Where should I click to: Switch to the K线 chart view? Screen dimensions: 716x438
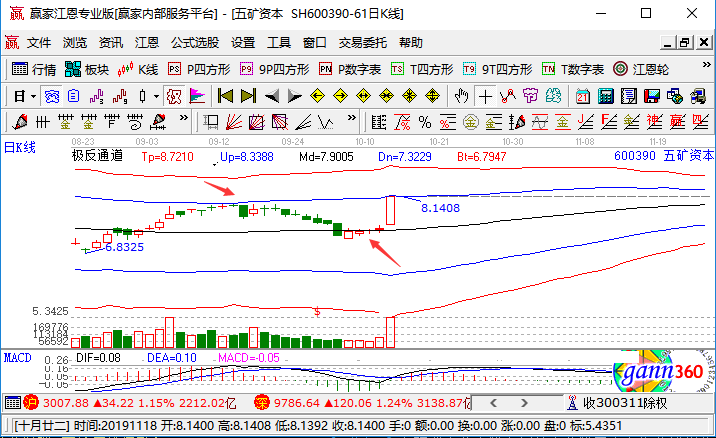tap(137, 69)
